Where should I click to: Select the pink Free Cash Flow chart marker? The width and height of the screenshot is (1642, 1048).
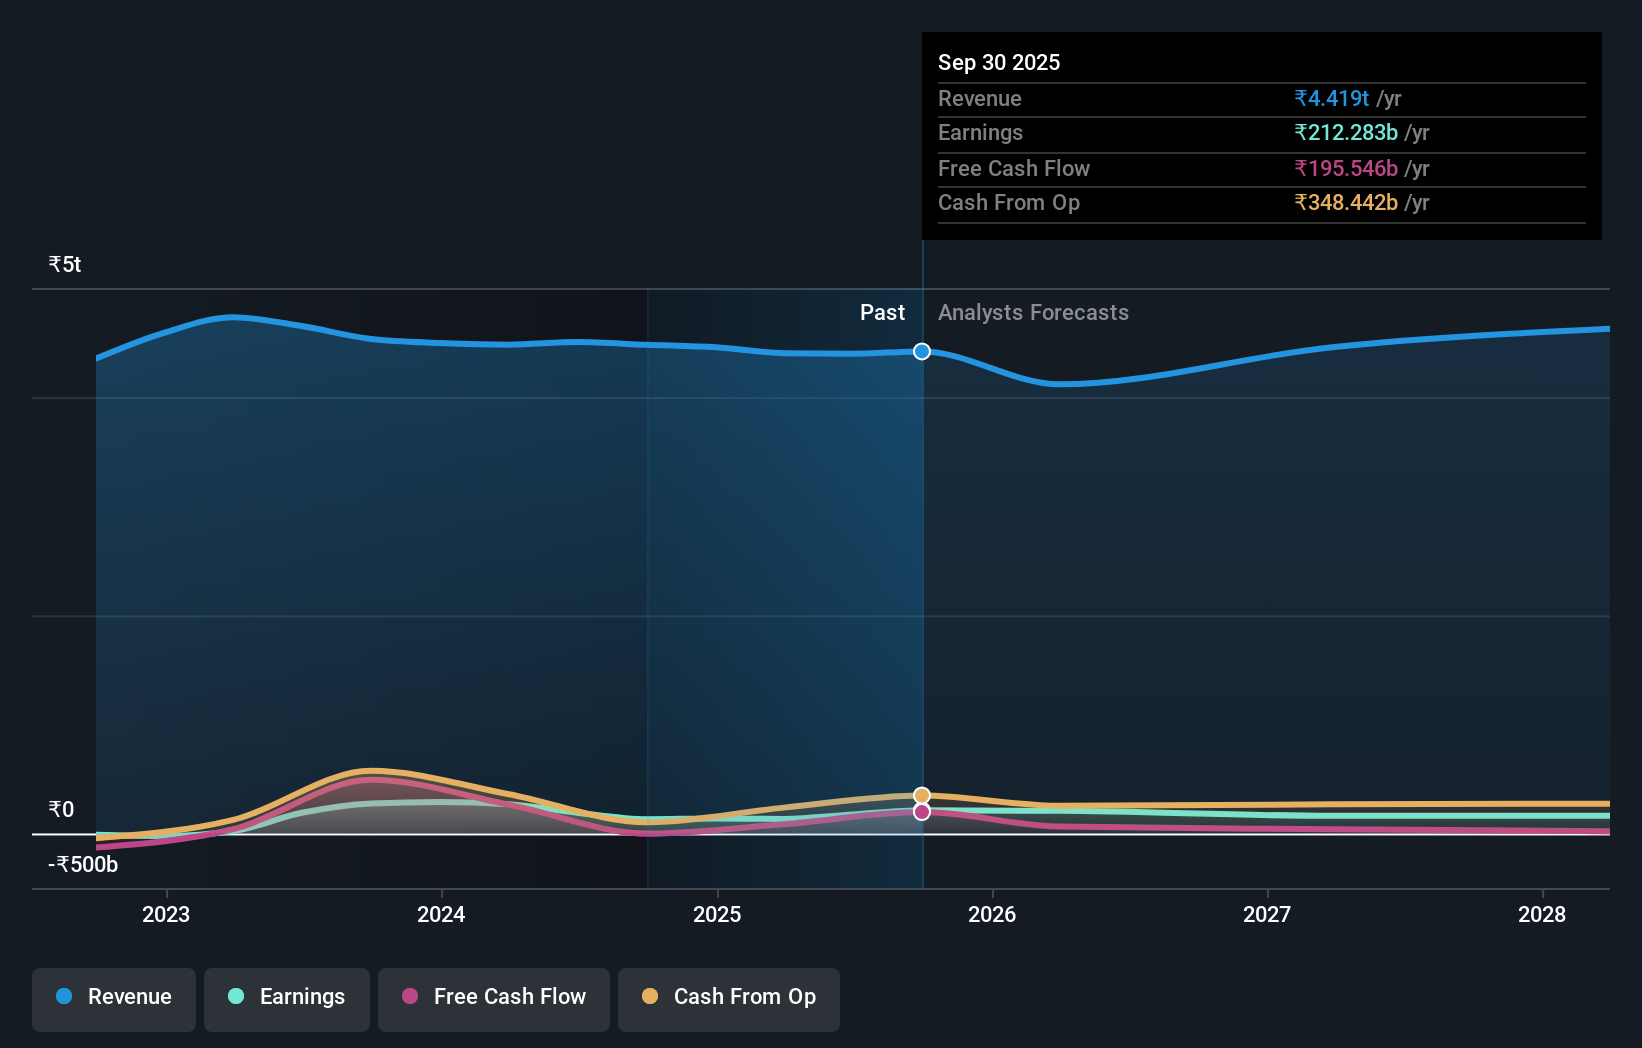[921, 812]
